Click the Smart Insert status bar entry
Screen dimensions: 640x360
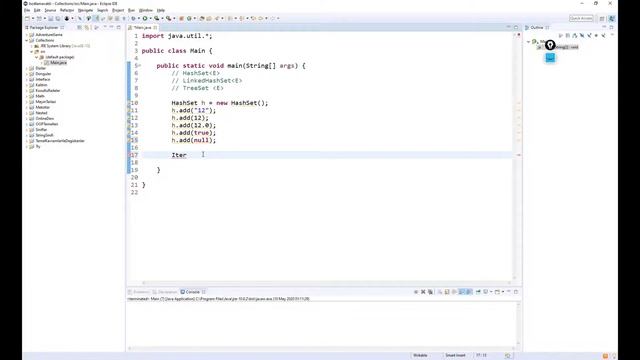[456, 356]
